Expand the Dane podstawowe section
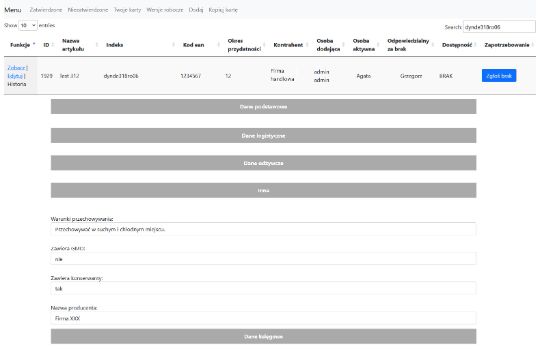Viewport: 540px width, 364px height. 263,107
